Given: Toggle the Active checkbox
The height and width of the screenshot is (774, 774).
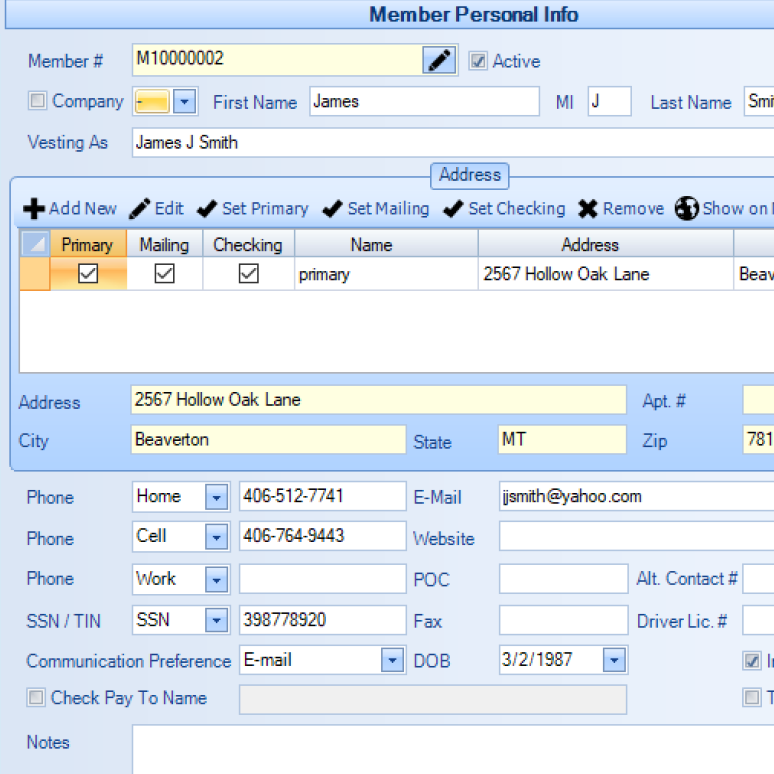Looking at the screenshot, I should coord(478,61).
